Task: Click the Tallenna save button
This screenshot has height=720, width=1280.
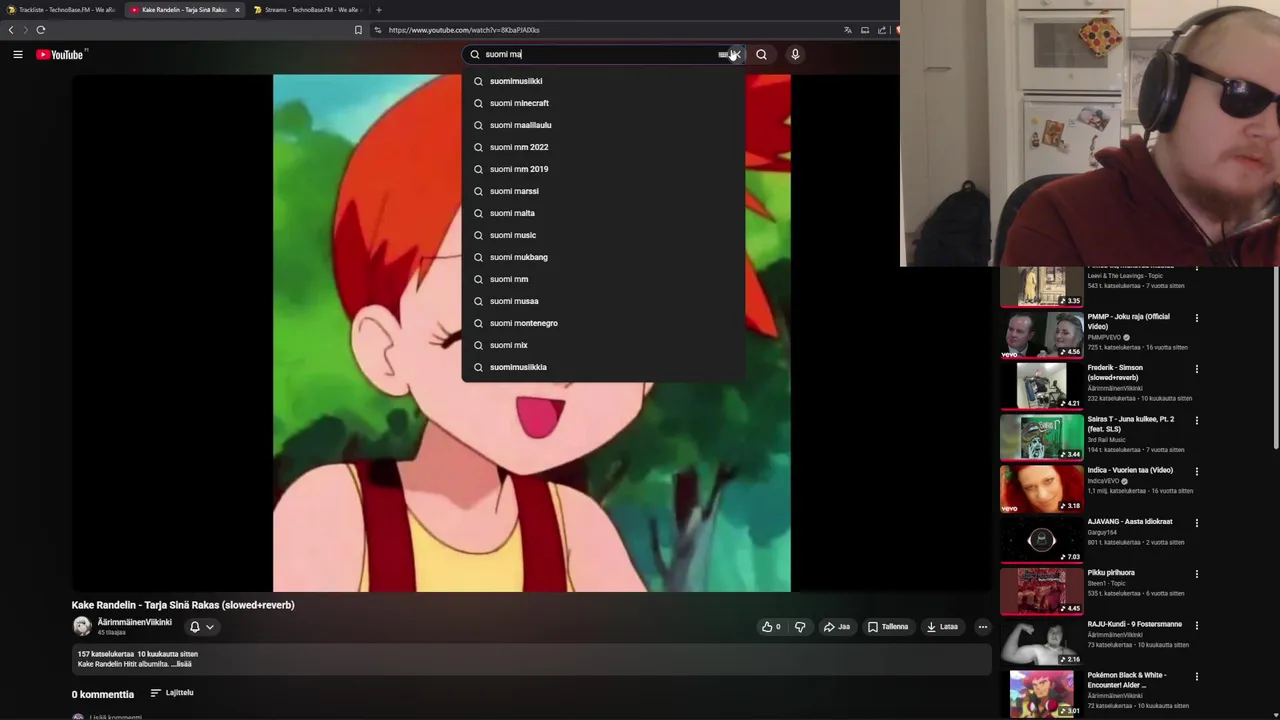Action: click(888, 627)
